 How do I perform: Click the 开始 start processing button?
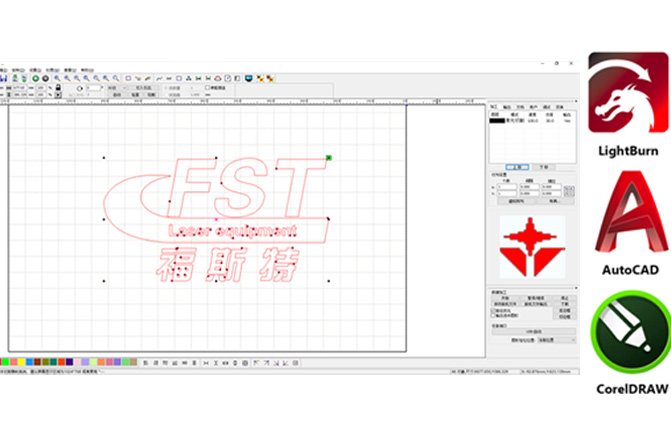tap(505, 298)
